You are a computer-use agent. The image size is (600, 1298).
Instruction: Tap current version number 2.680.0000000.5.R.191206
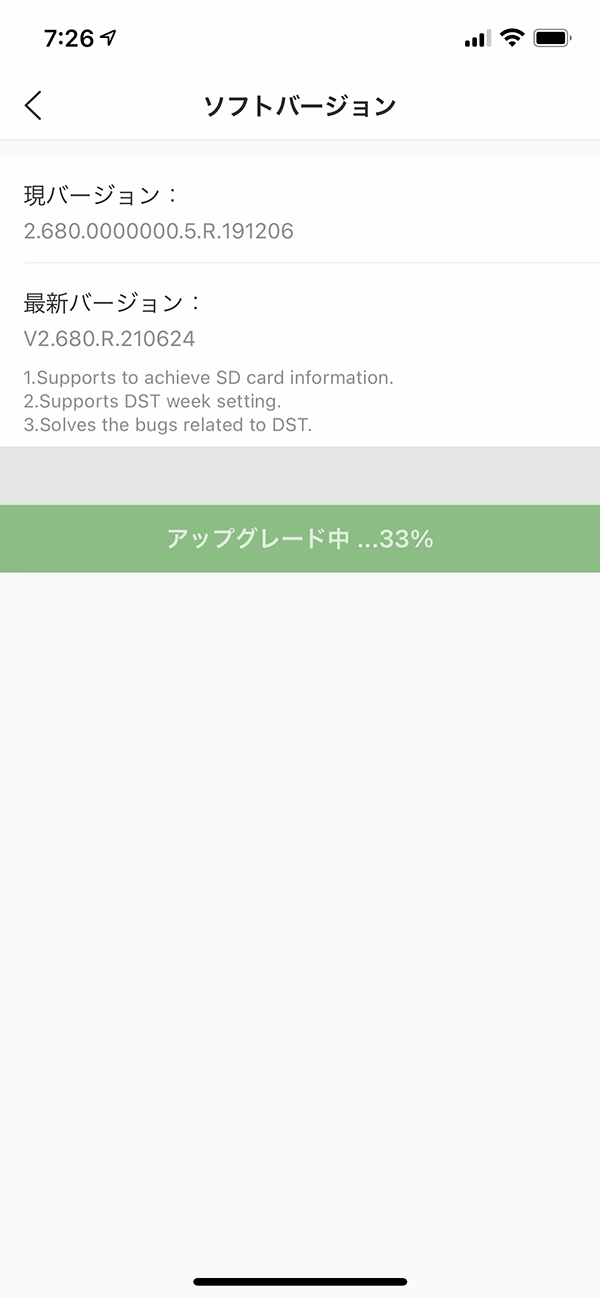tap(158, 232)
